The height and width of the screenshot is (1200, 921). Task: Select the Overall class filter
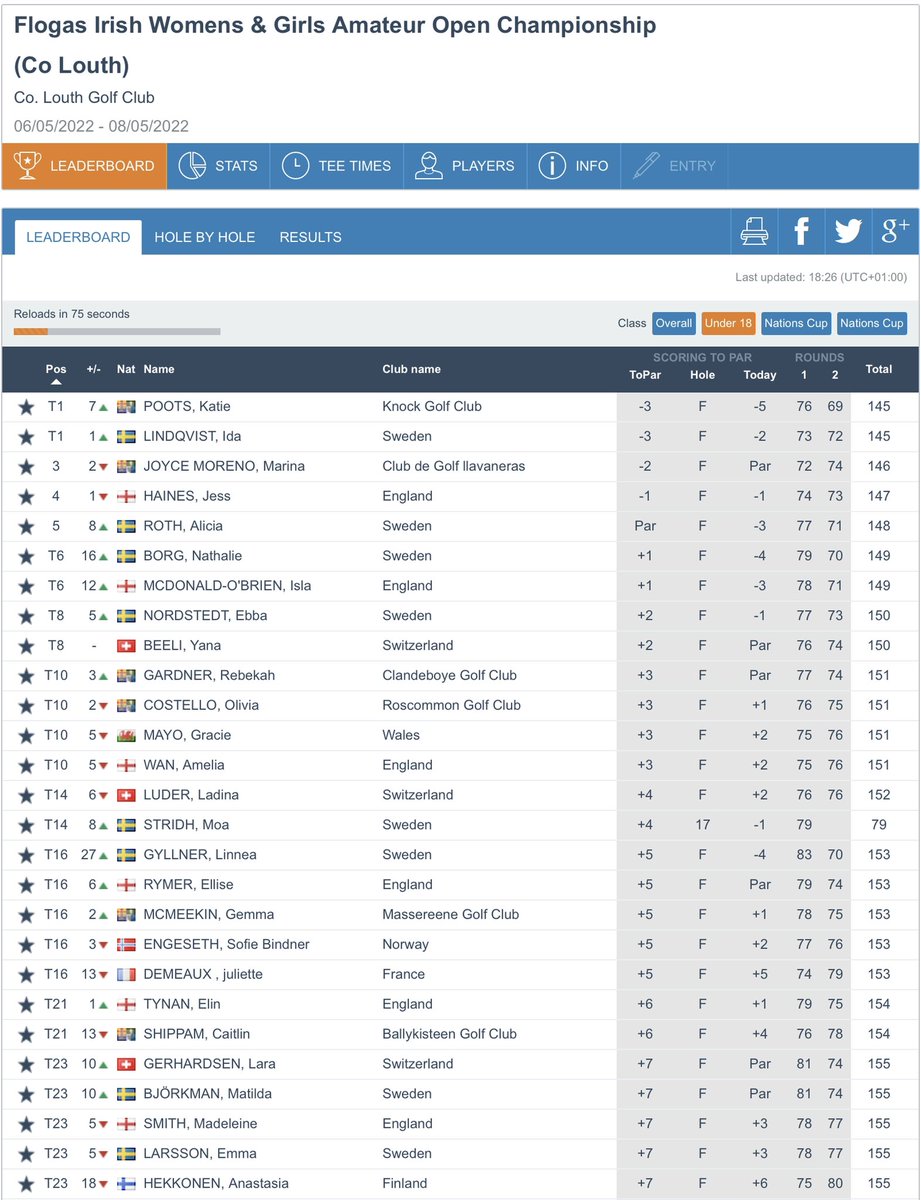(674, 323)
